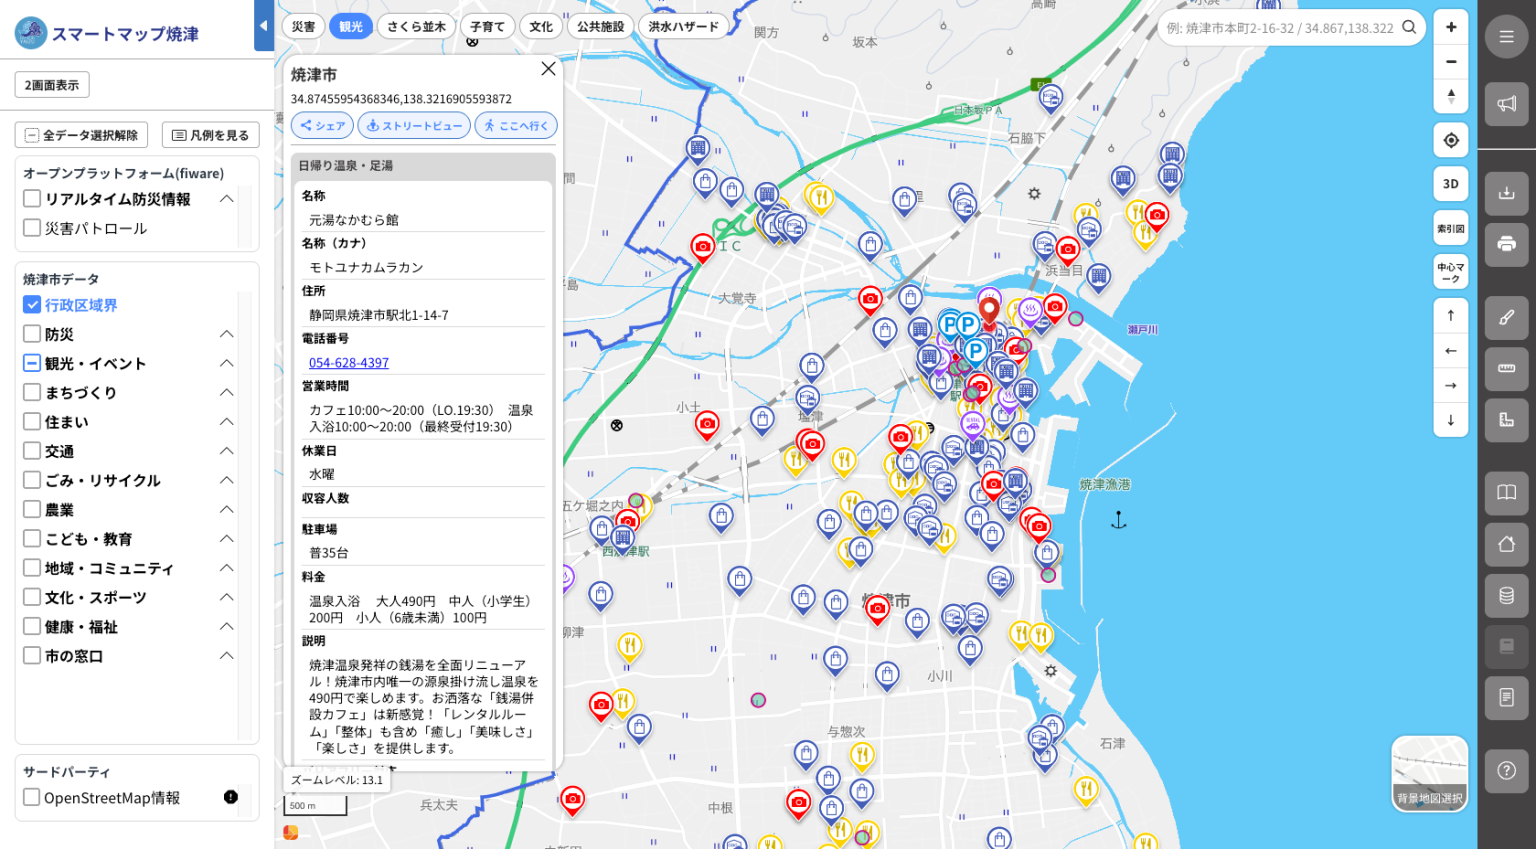Image resolution: width=1536 pixels, height=849 pixels.
Task: Click the download icon in the right sidebar
Action: click(x=1506, y=192)
